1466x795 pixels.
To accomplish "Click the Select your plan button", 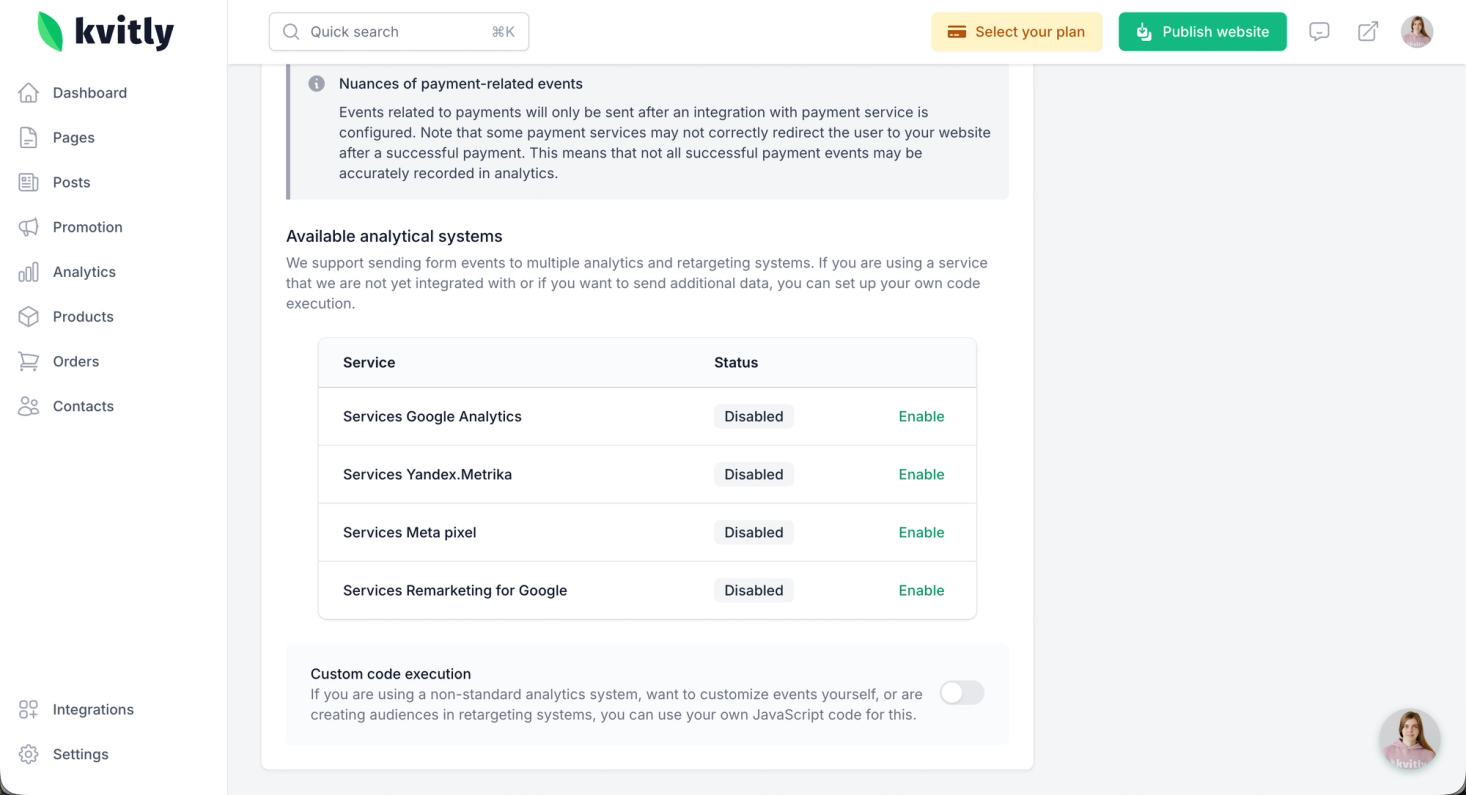I will point(1016,32).
